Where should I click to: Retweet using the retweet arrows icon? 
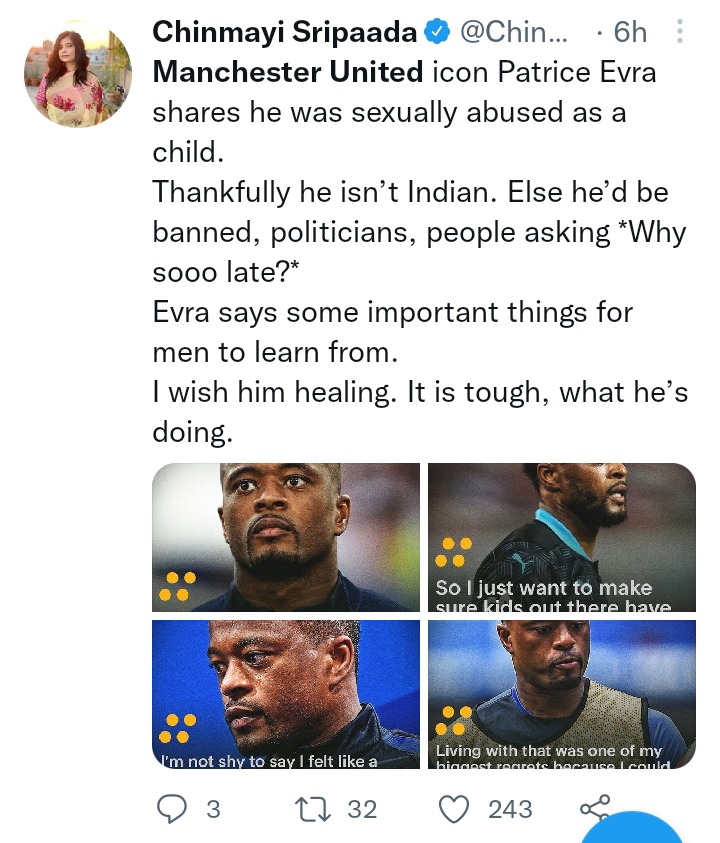coord(313,809)
